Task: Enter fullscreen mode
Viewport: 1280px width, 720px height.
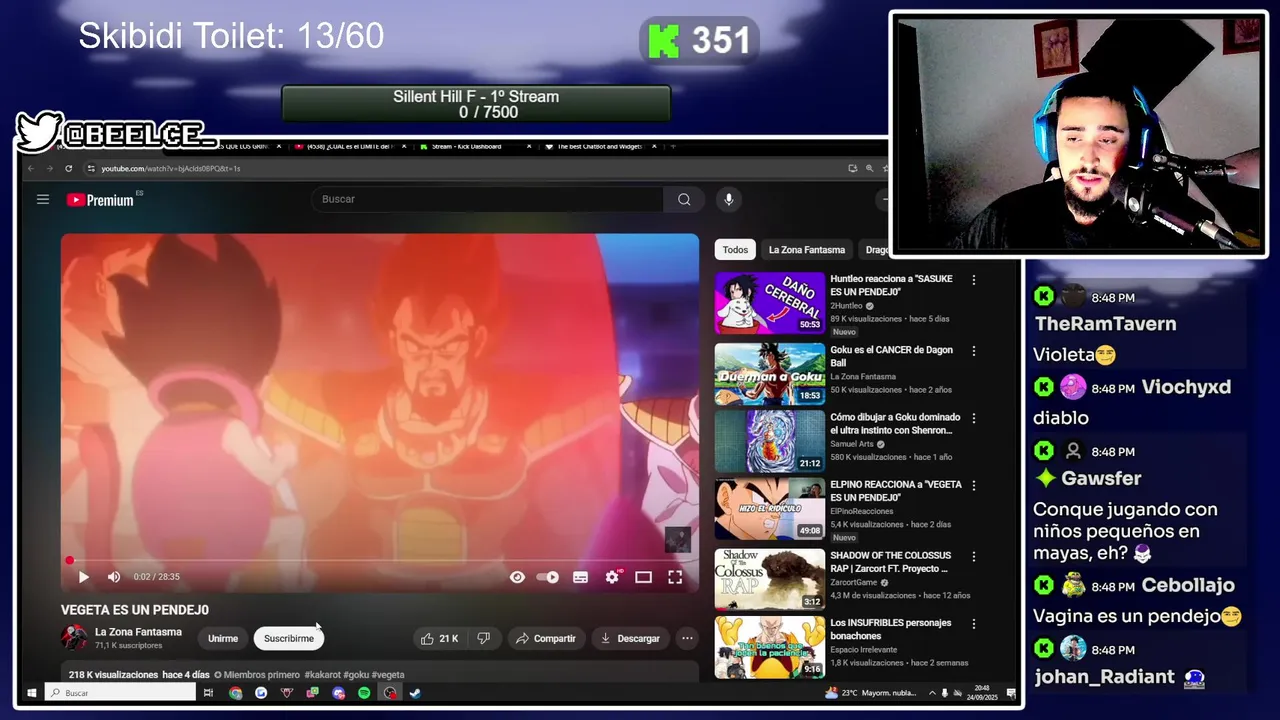Action: click(675, 577)
